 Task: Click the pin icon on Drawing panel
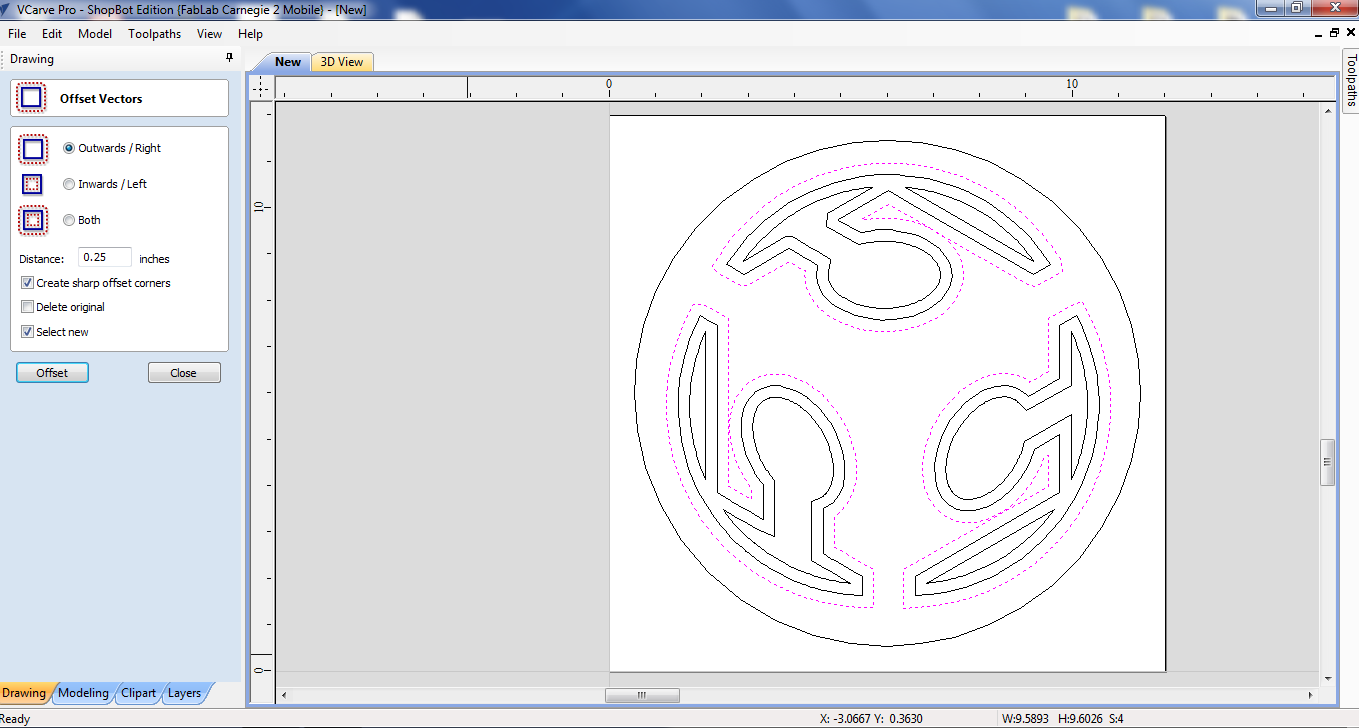229,58
